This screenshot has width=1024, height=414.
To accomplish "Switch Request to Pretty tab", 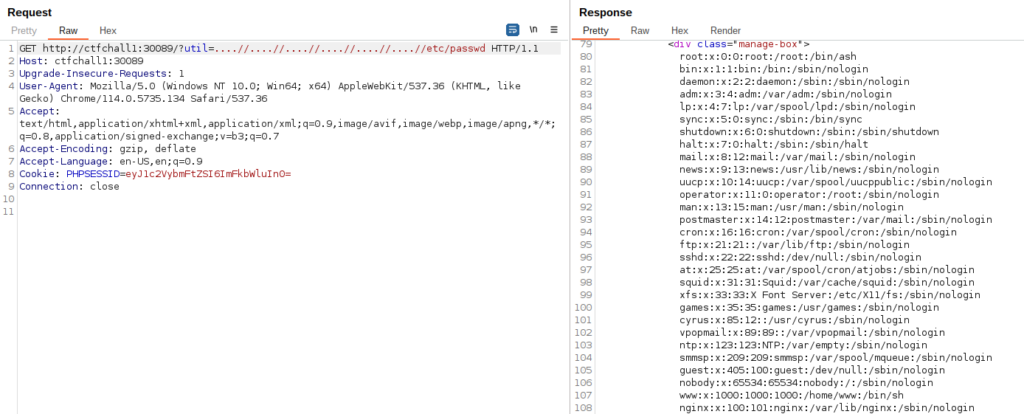I will coord(24,31).
